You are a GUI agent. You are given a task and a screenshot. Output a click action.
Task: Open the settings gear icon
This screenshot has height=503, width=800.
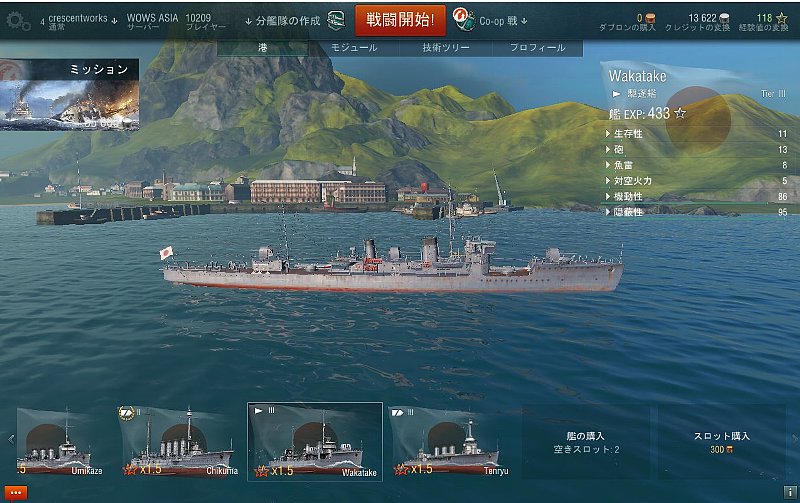coord(18,21)
